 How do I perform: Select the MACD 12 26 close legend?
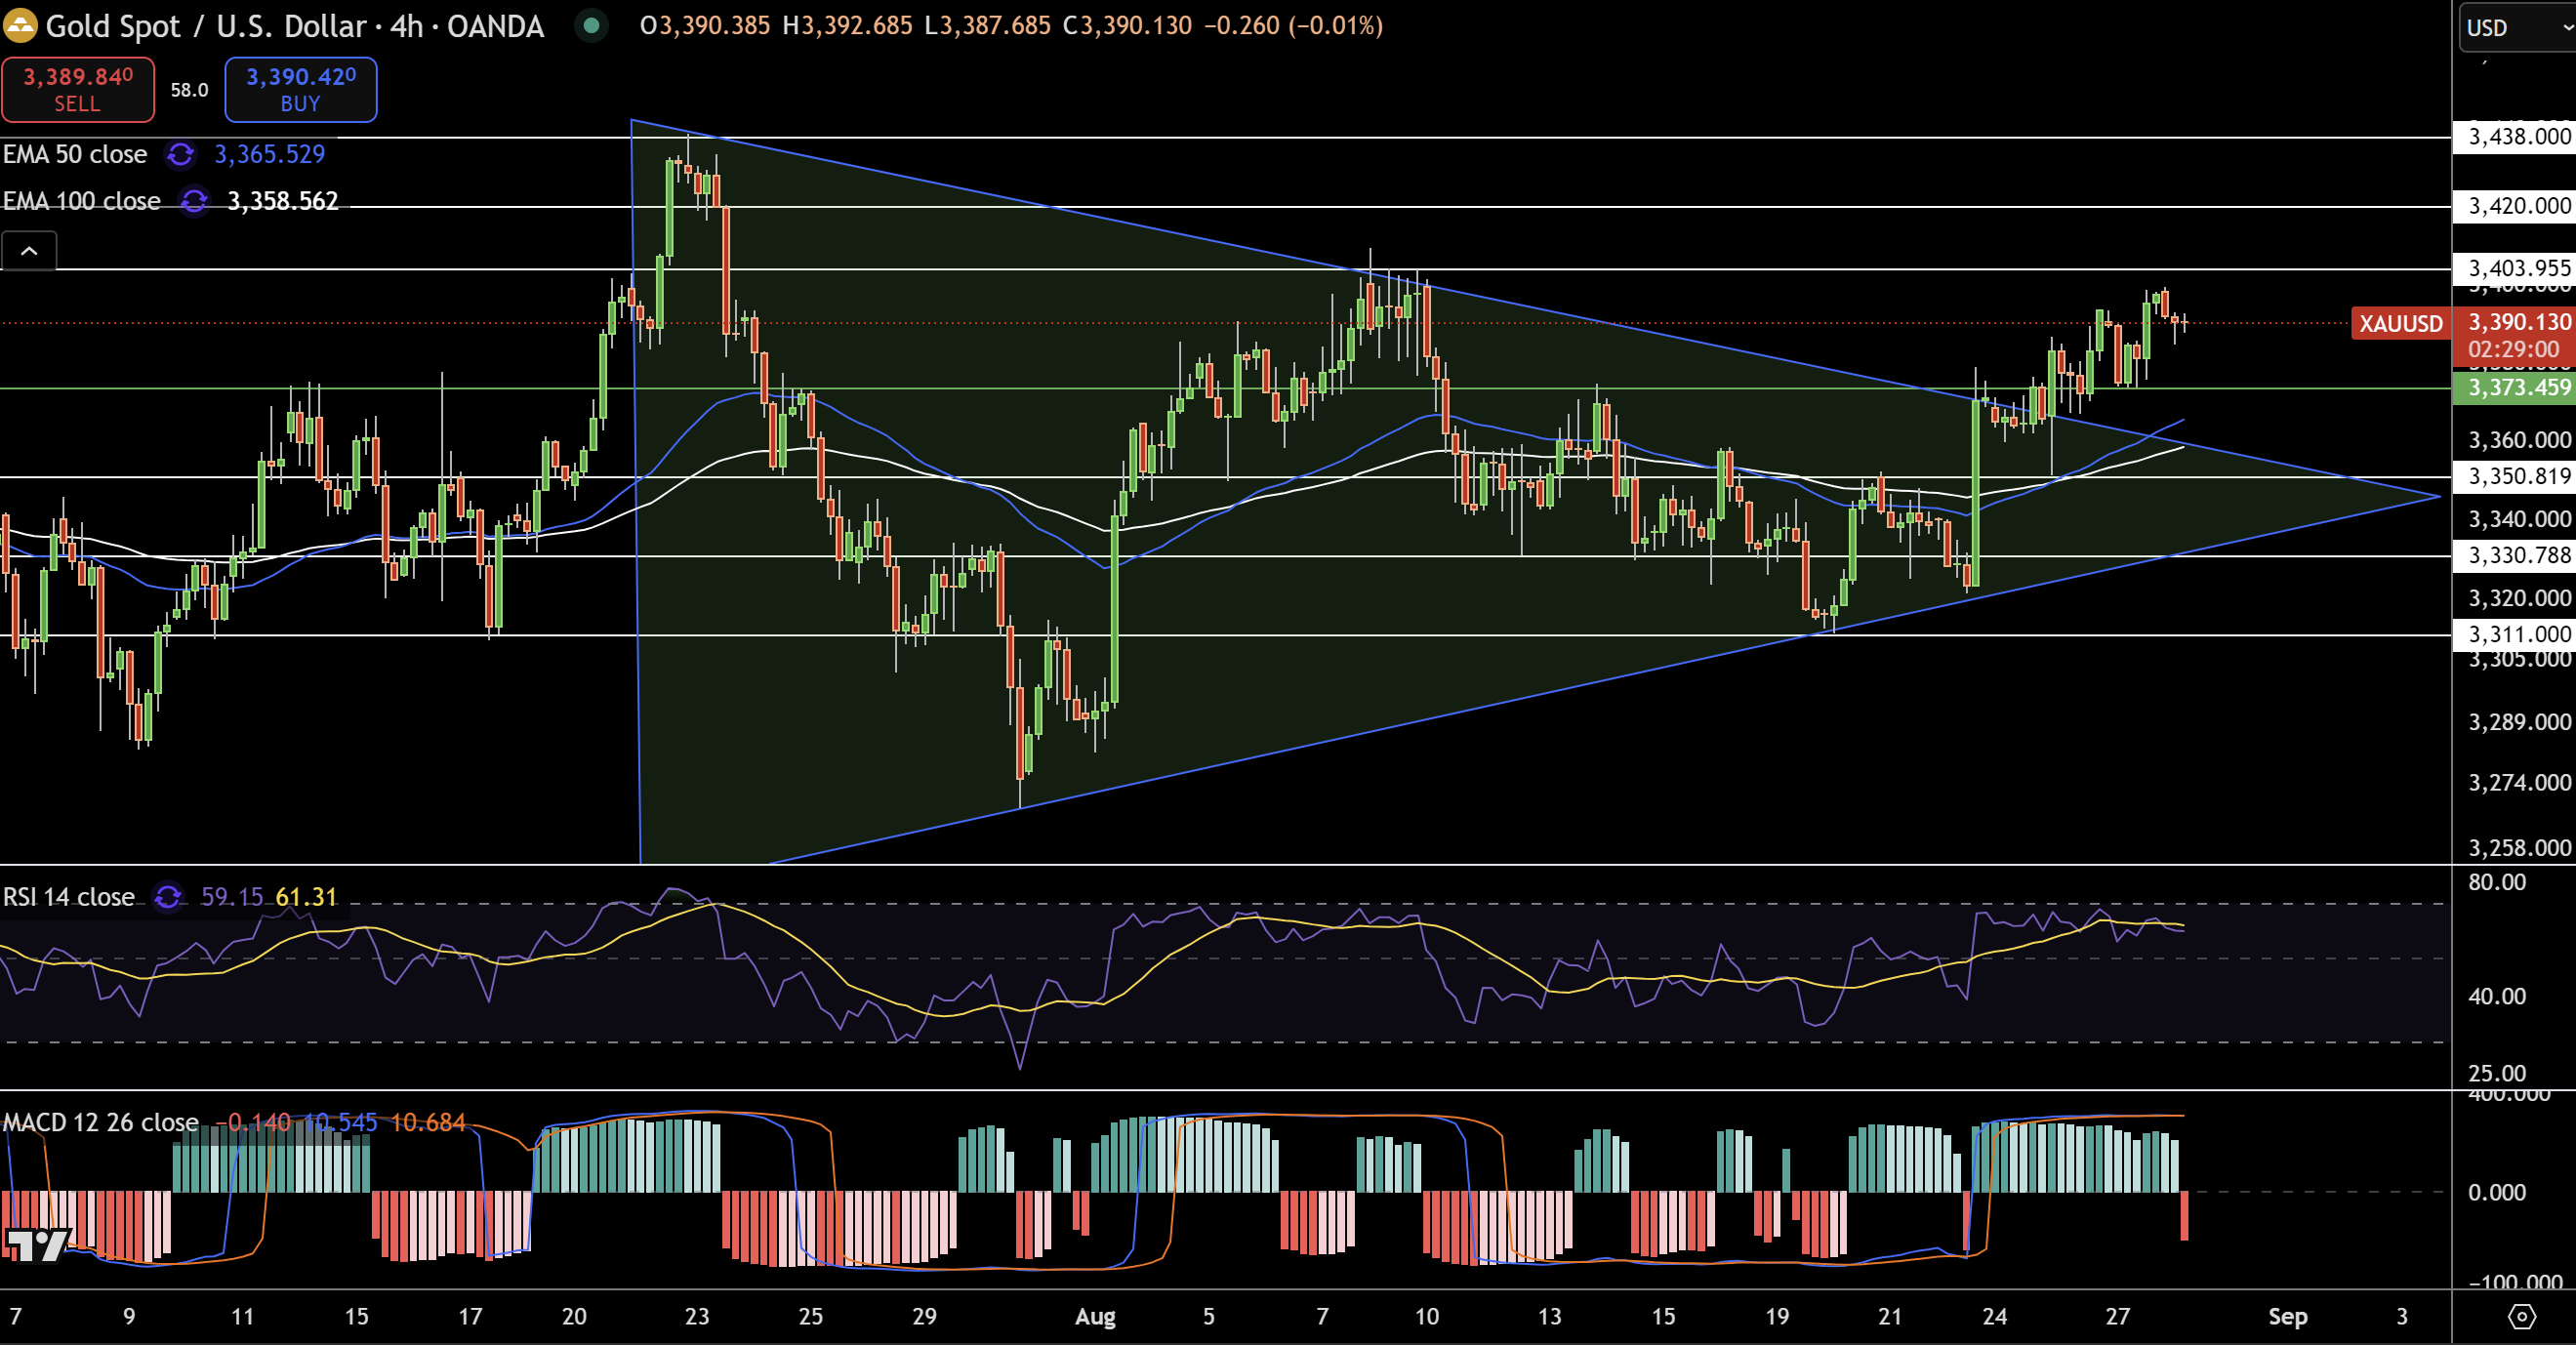click(x=100, y=1122)
